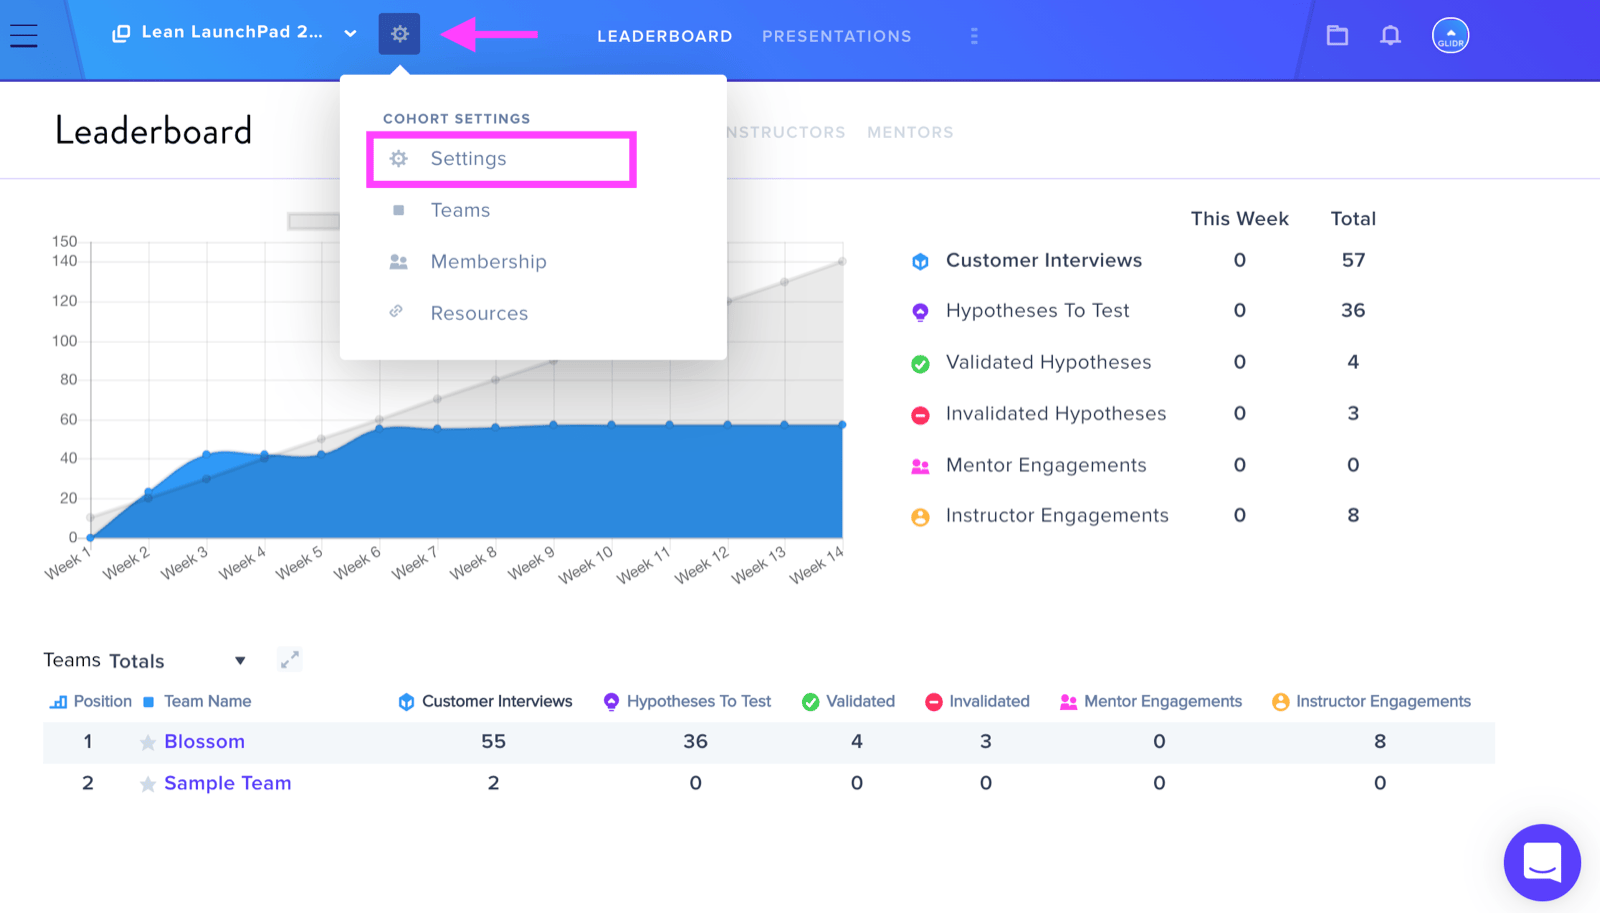1600x913 pixels.
Task: Click the cohort settings gear icon
Action: tap(399, 34)
